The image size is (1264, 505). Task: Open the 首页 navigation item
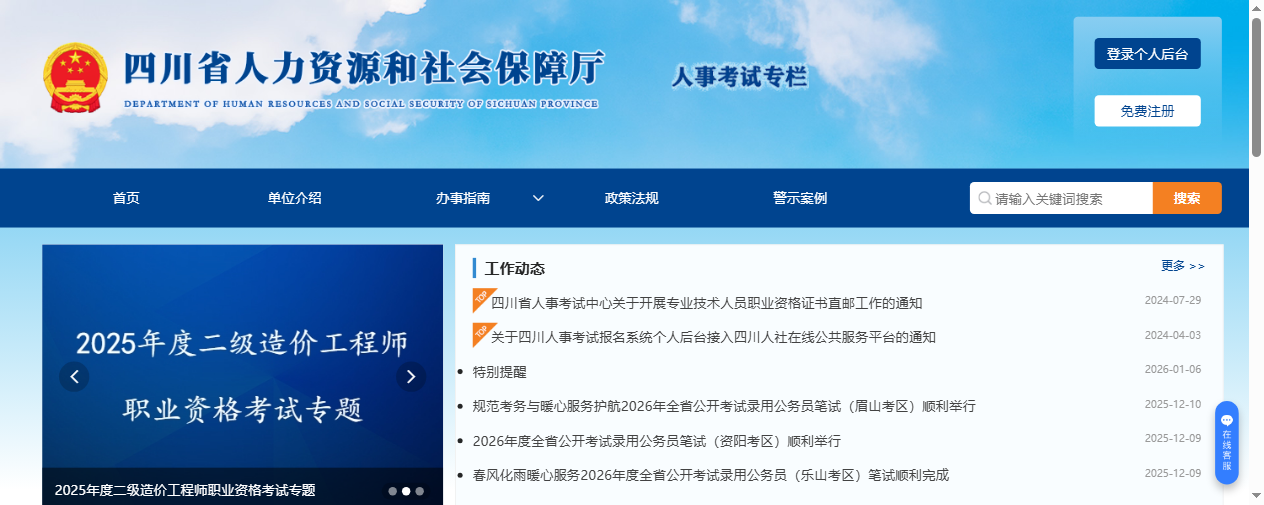point(126,198)
